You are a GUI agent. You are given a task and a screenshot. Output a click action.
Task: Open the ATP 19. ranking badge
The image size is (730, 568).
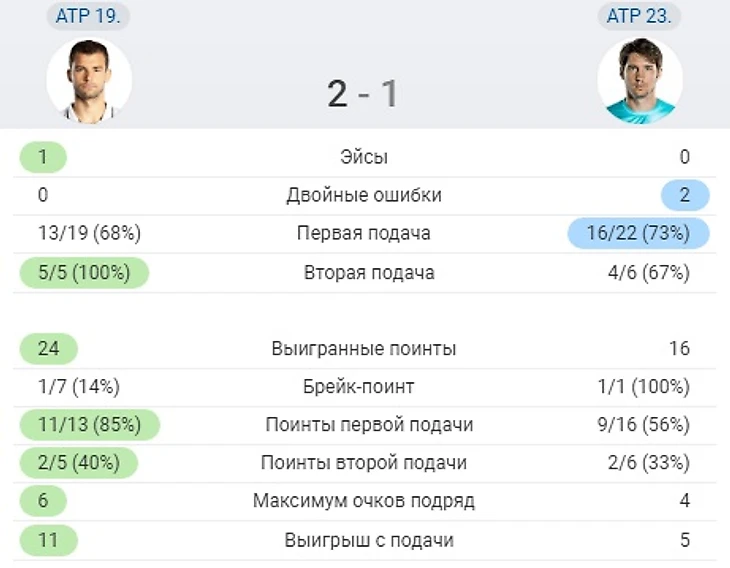tap(89, 17)
